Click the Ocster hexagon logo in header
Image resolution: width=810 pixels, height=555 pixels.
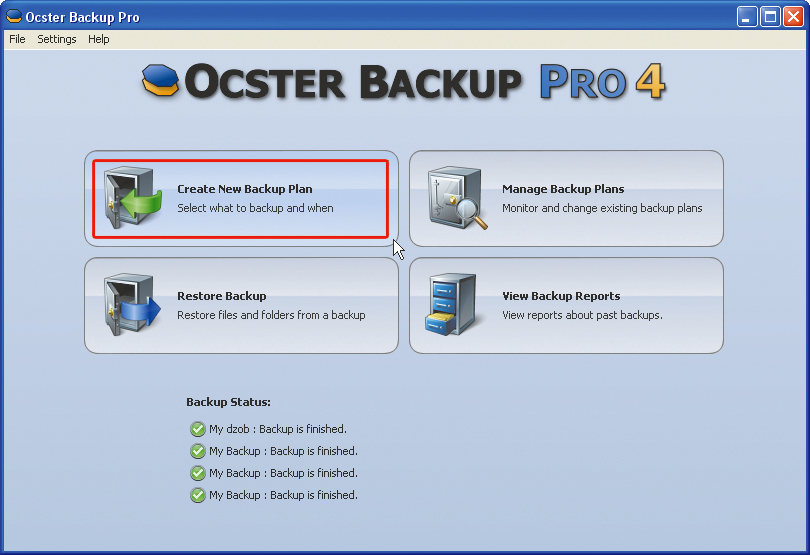pos(160,81)
